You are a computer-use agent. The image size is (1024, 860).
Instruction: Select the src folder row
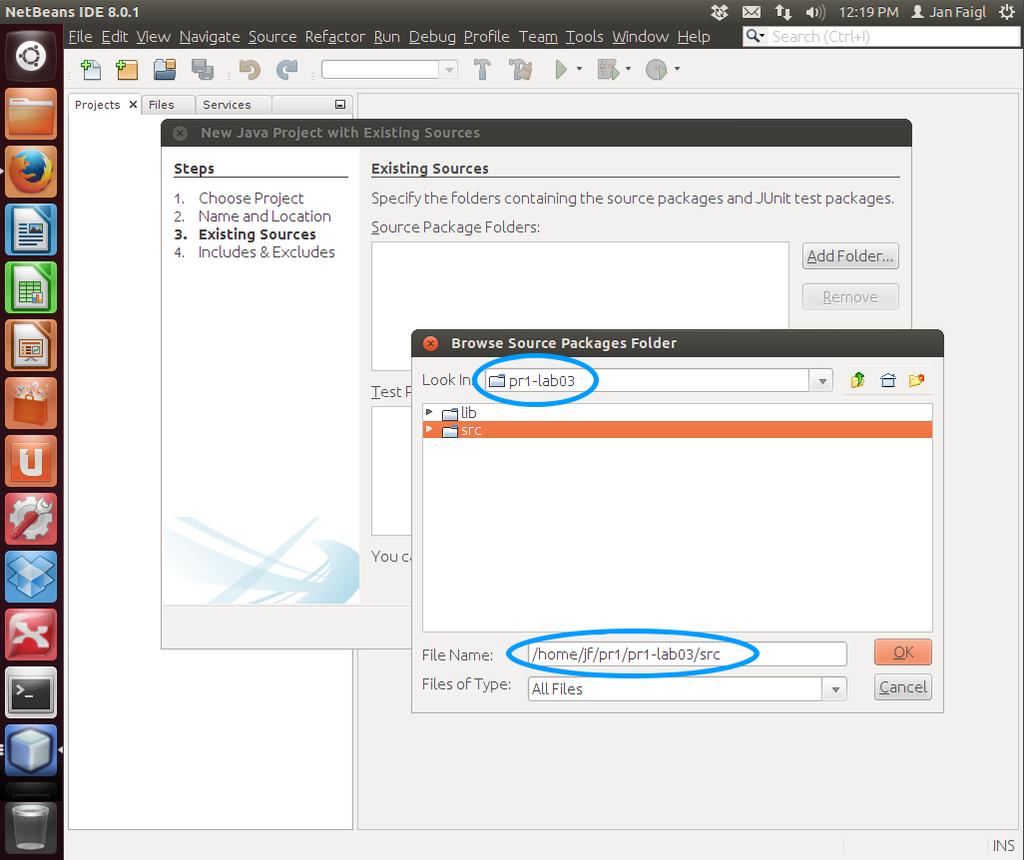tap(677, 430)
